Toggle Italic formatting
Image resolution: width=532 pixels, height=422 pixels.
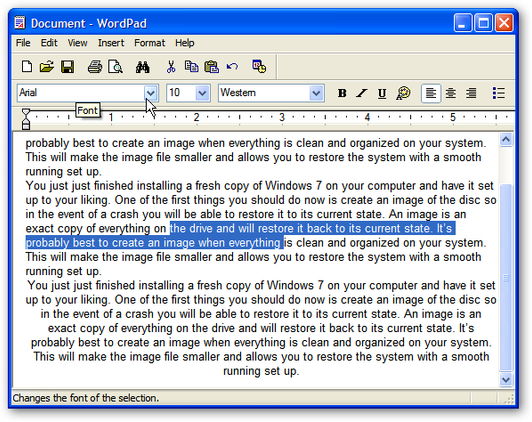pyautogui.click(x=362, y=93)
